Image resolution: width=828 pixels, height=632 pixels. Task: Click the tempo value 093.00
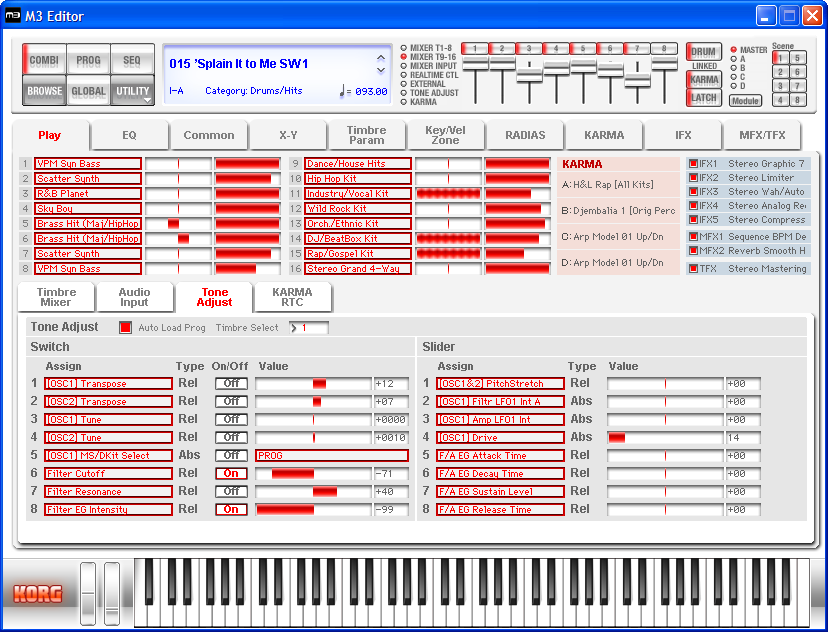click(371, 91)
